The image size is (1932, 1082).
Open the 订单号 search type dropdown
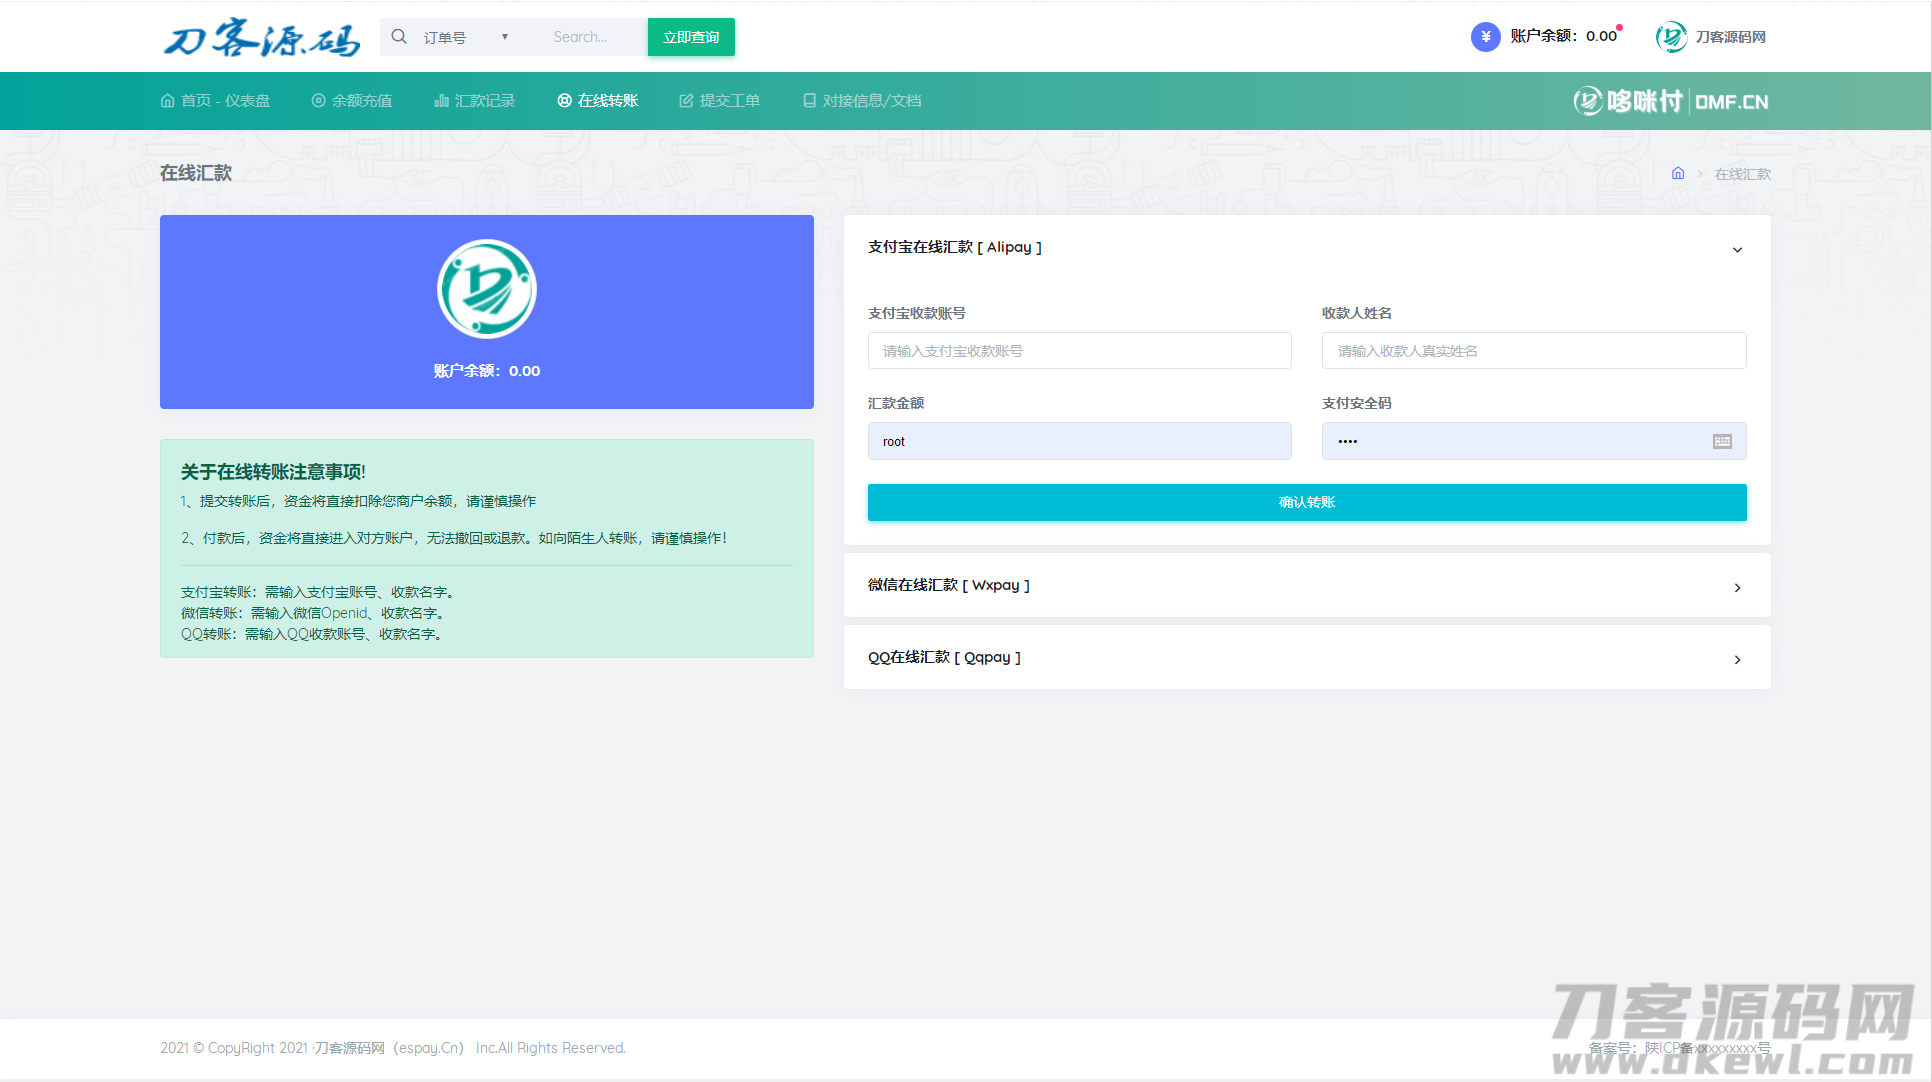click(x=466, y=37)
